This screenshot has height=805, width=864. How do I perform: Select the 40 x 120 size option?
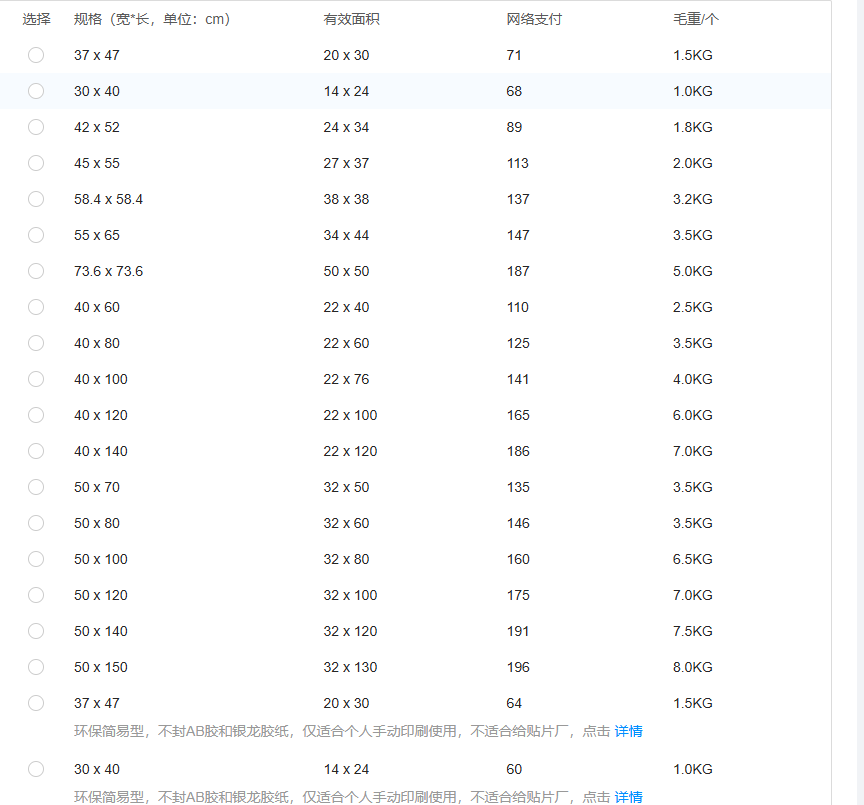pyautogui.click(x=36, y=415)
